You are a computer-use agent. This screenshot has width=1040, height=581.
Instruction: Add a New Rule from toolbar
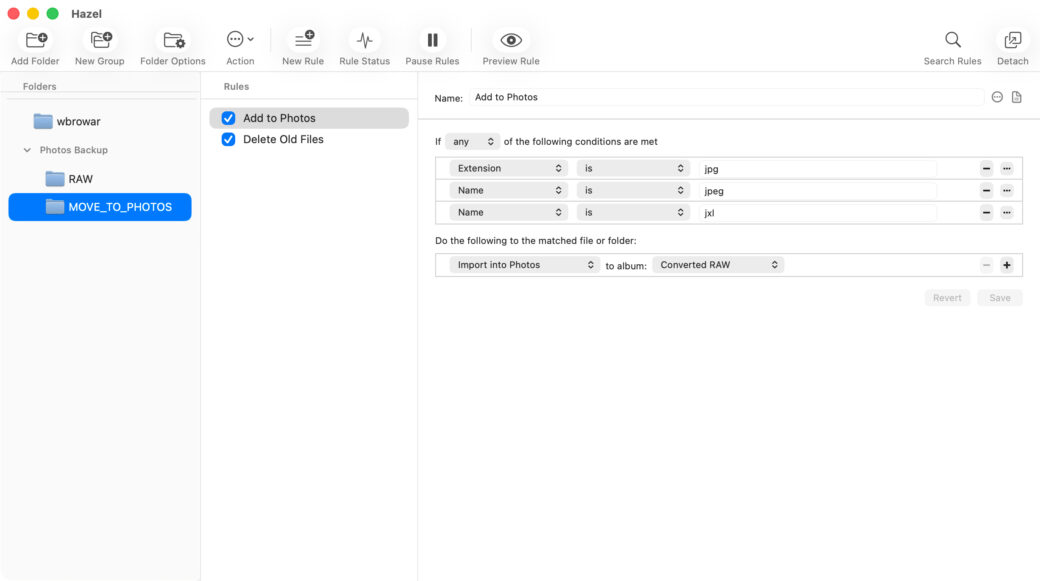303,40
